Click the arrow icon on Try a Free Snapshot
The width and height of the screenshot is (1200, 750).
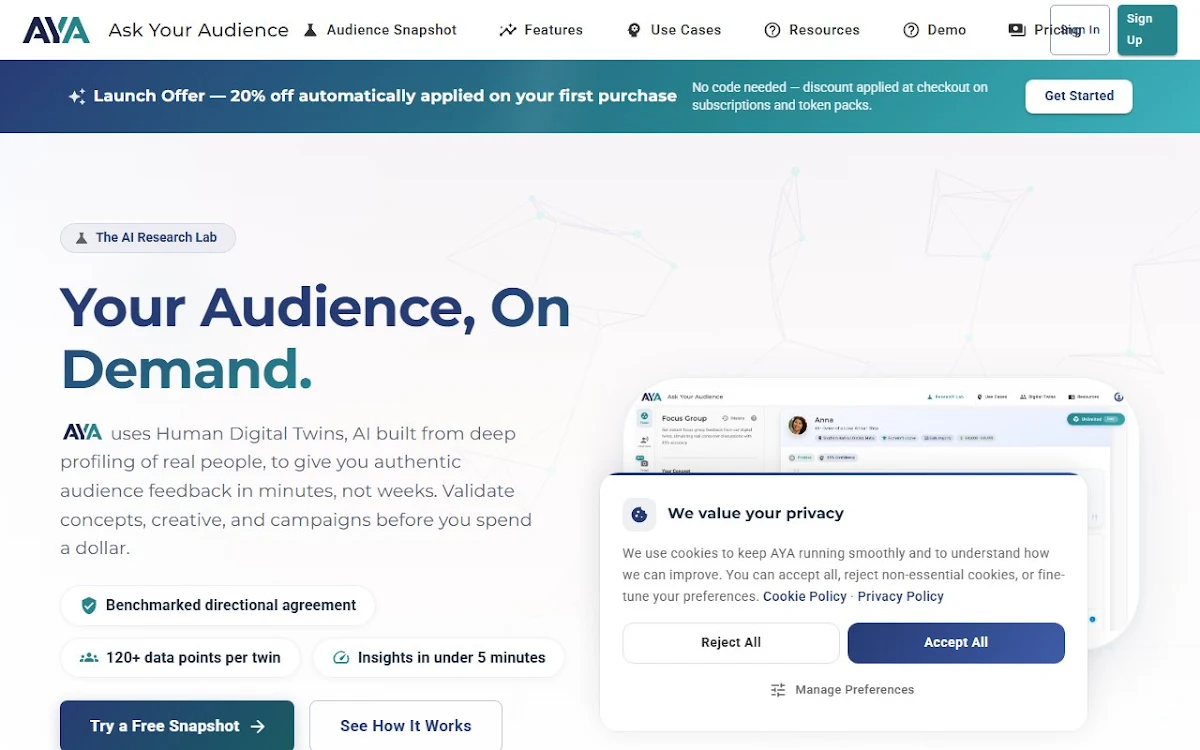click(258, 726)
